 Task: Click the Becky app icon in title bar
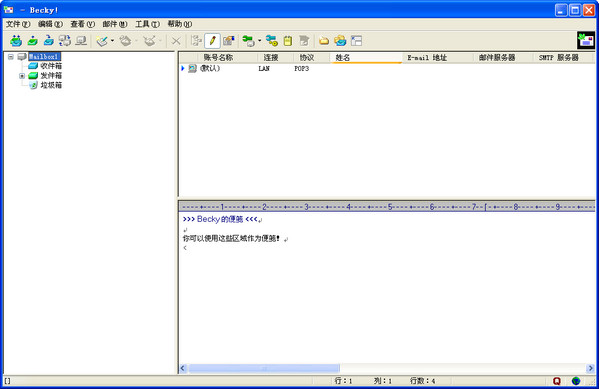(8, 10)
